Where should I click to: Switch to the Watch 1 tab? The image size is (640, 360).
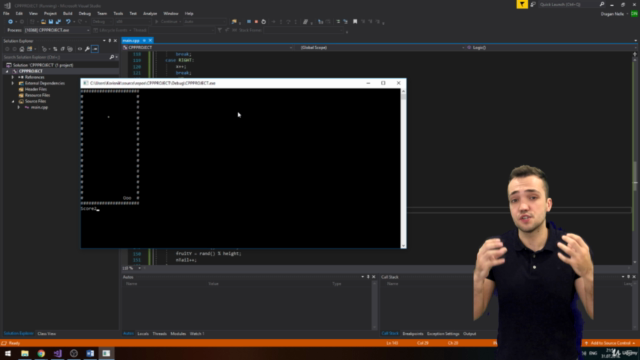(x=197, y=334)
